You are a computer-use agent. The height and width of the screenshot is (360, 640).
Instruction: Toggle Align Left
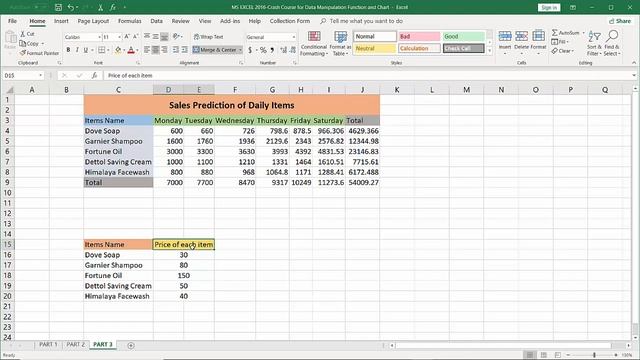147,50
